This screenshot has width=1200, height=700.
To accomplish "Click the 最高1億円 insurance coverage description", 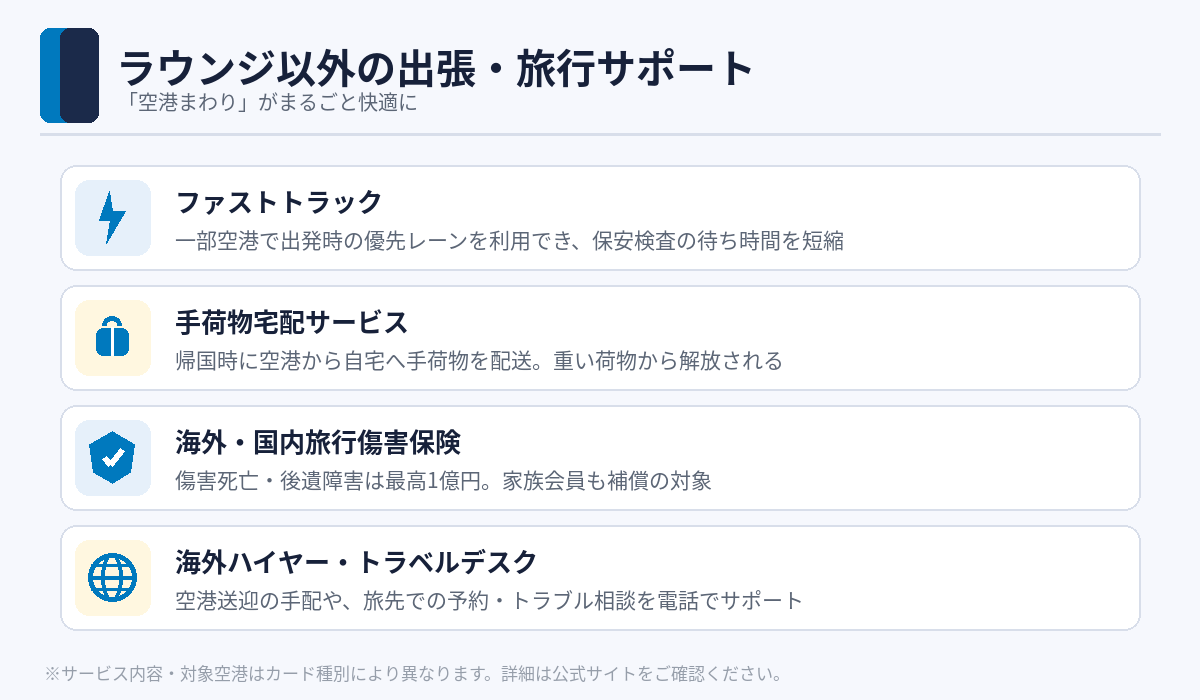I will point(443,481).
